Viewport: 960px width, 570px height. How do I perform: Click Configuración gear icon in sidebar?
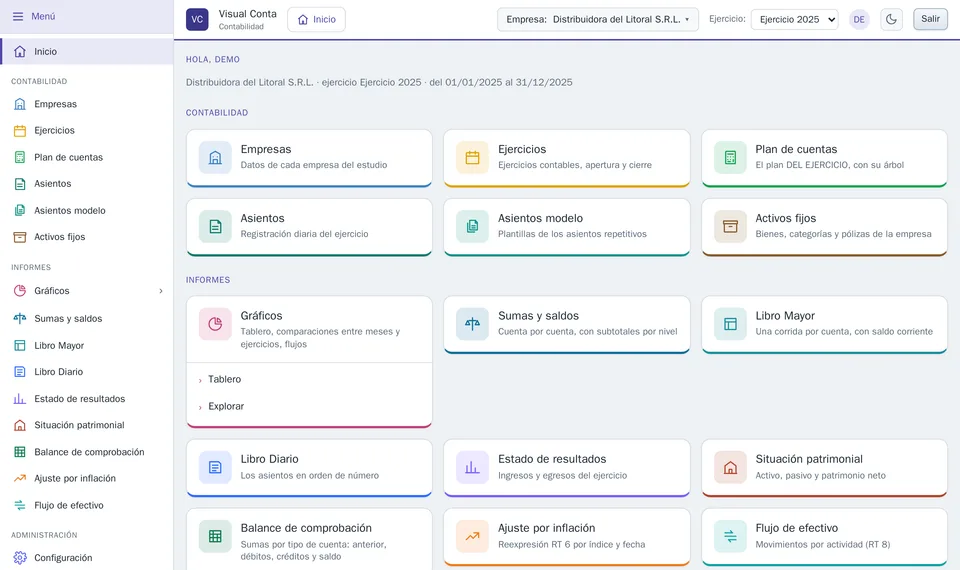pos(20,558)
